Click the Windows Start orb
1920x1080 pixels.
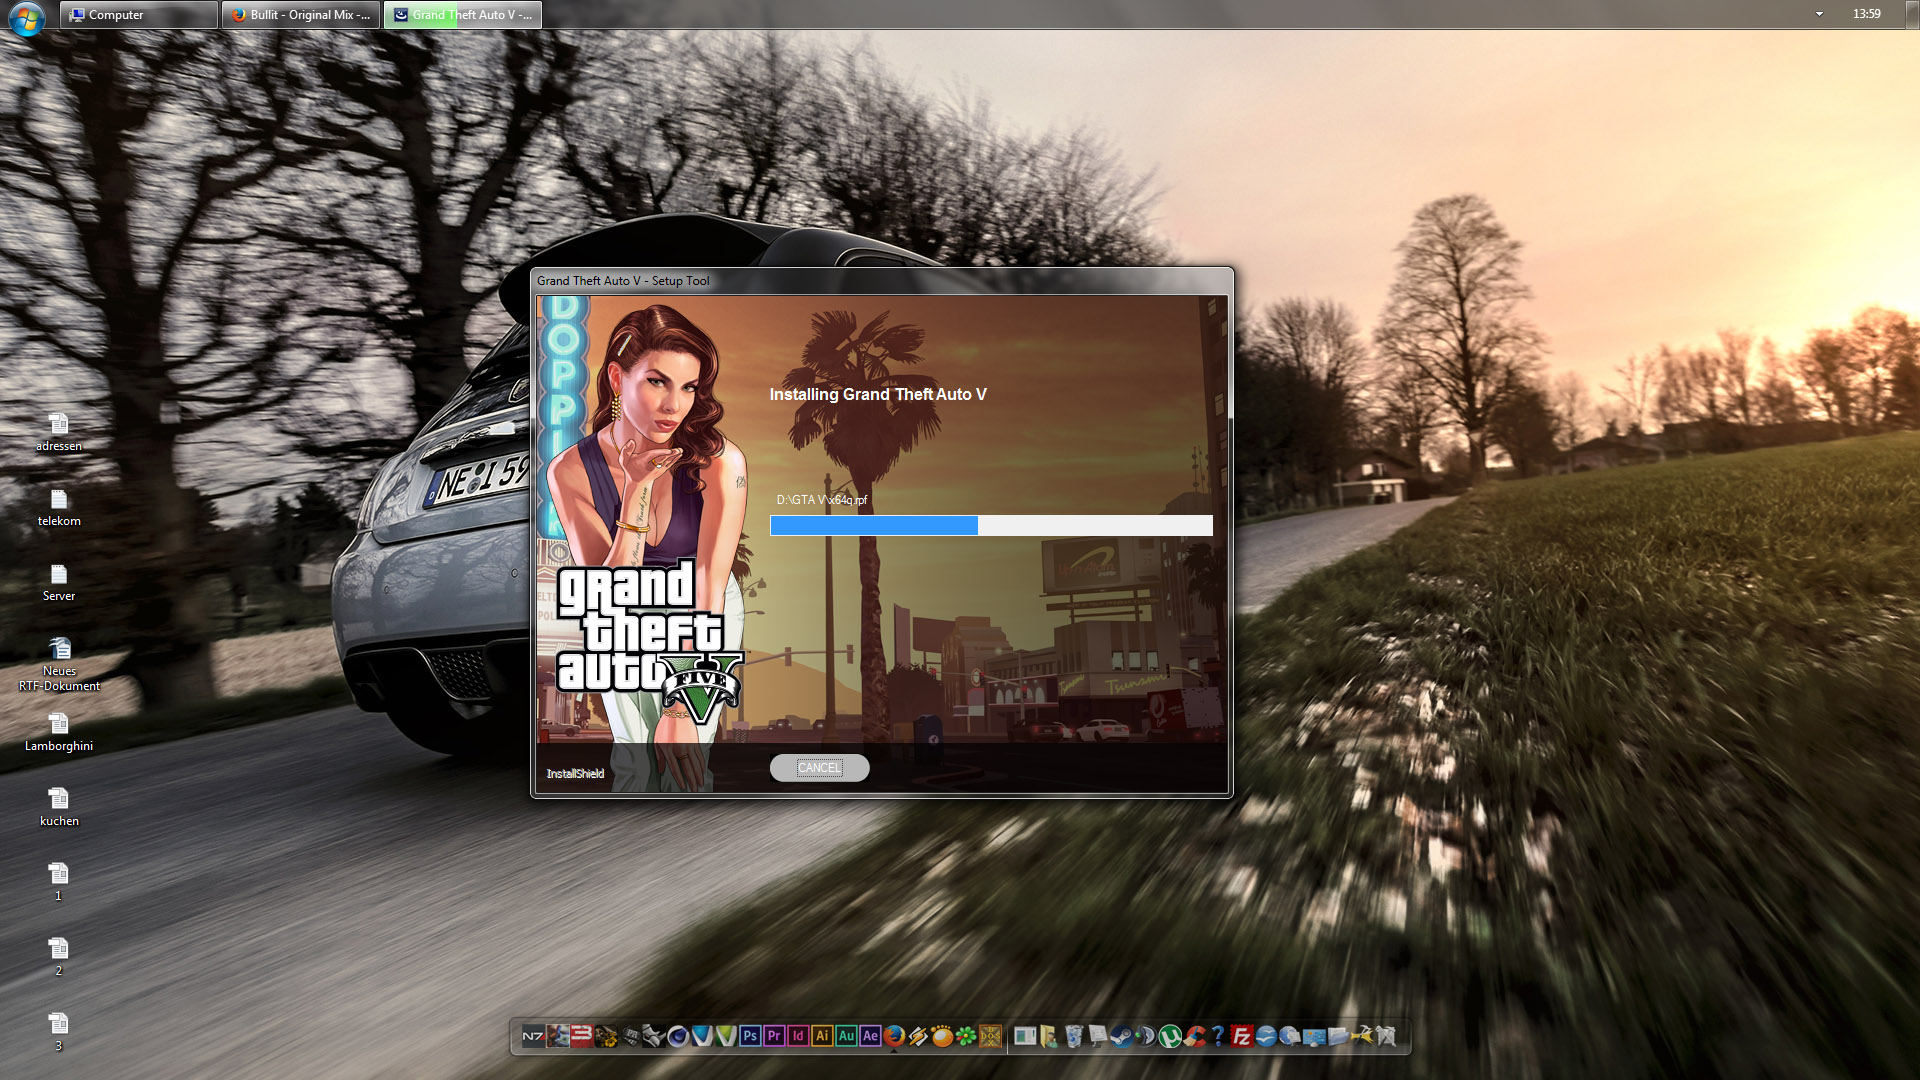pos(27,17)
